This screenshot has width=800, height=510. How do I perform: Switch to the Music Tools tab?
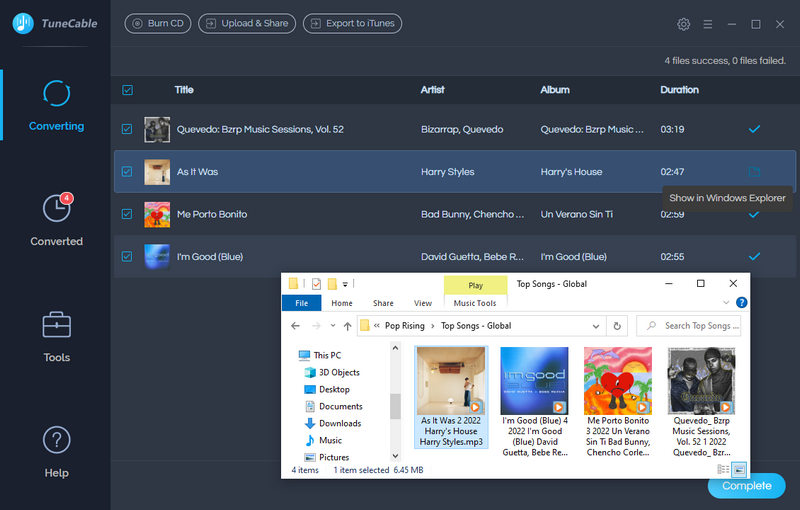(474, 303)
